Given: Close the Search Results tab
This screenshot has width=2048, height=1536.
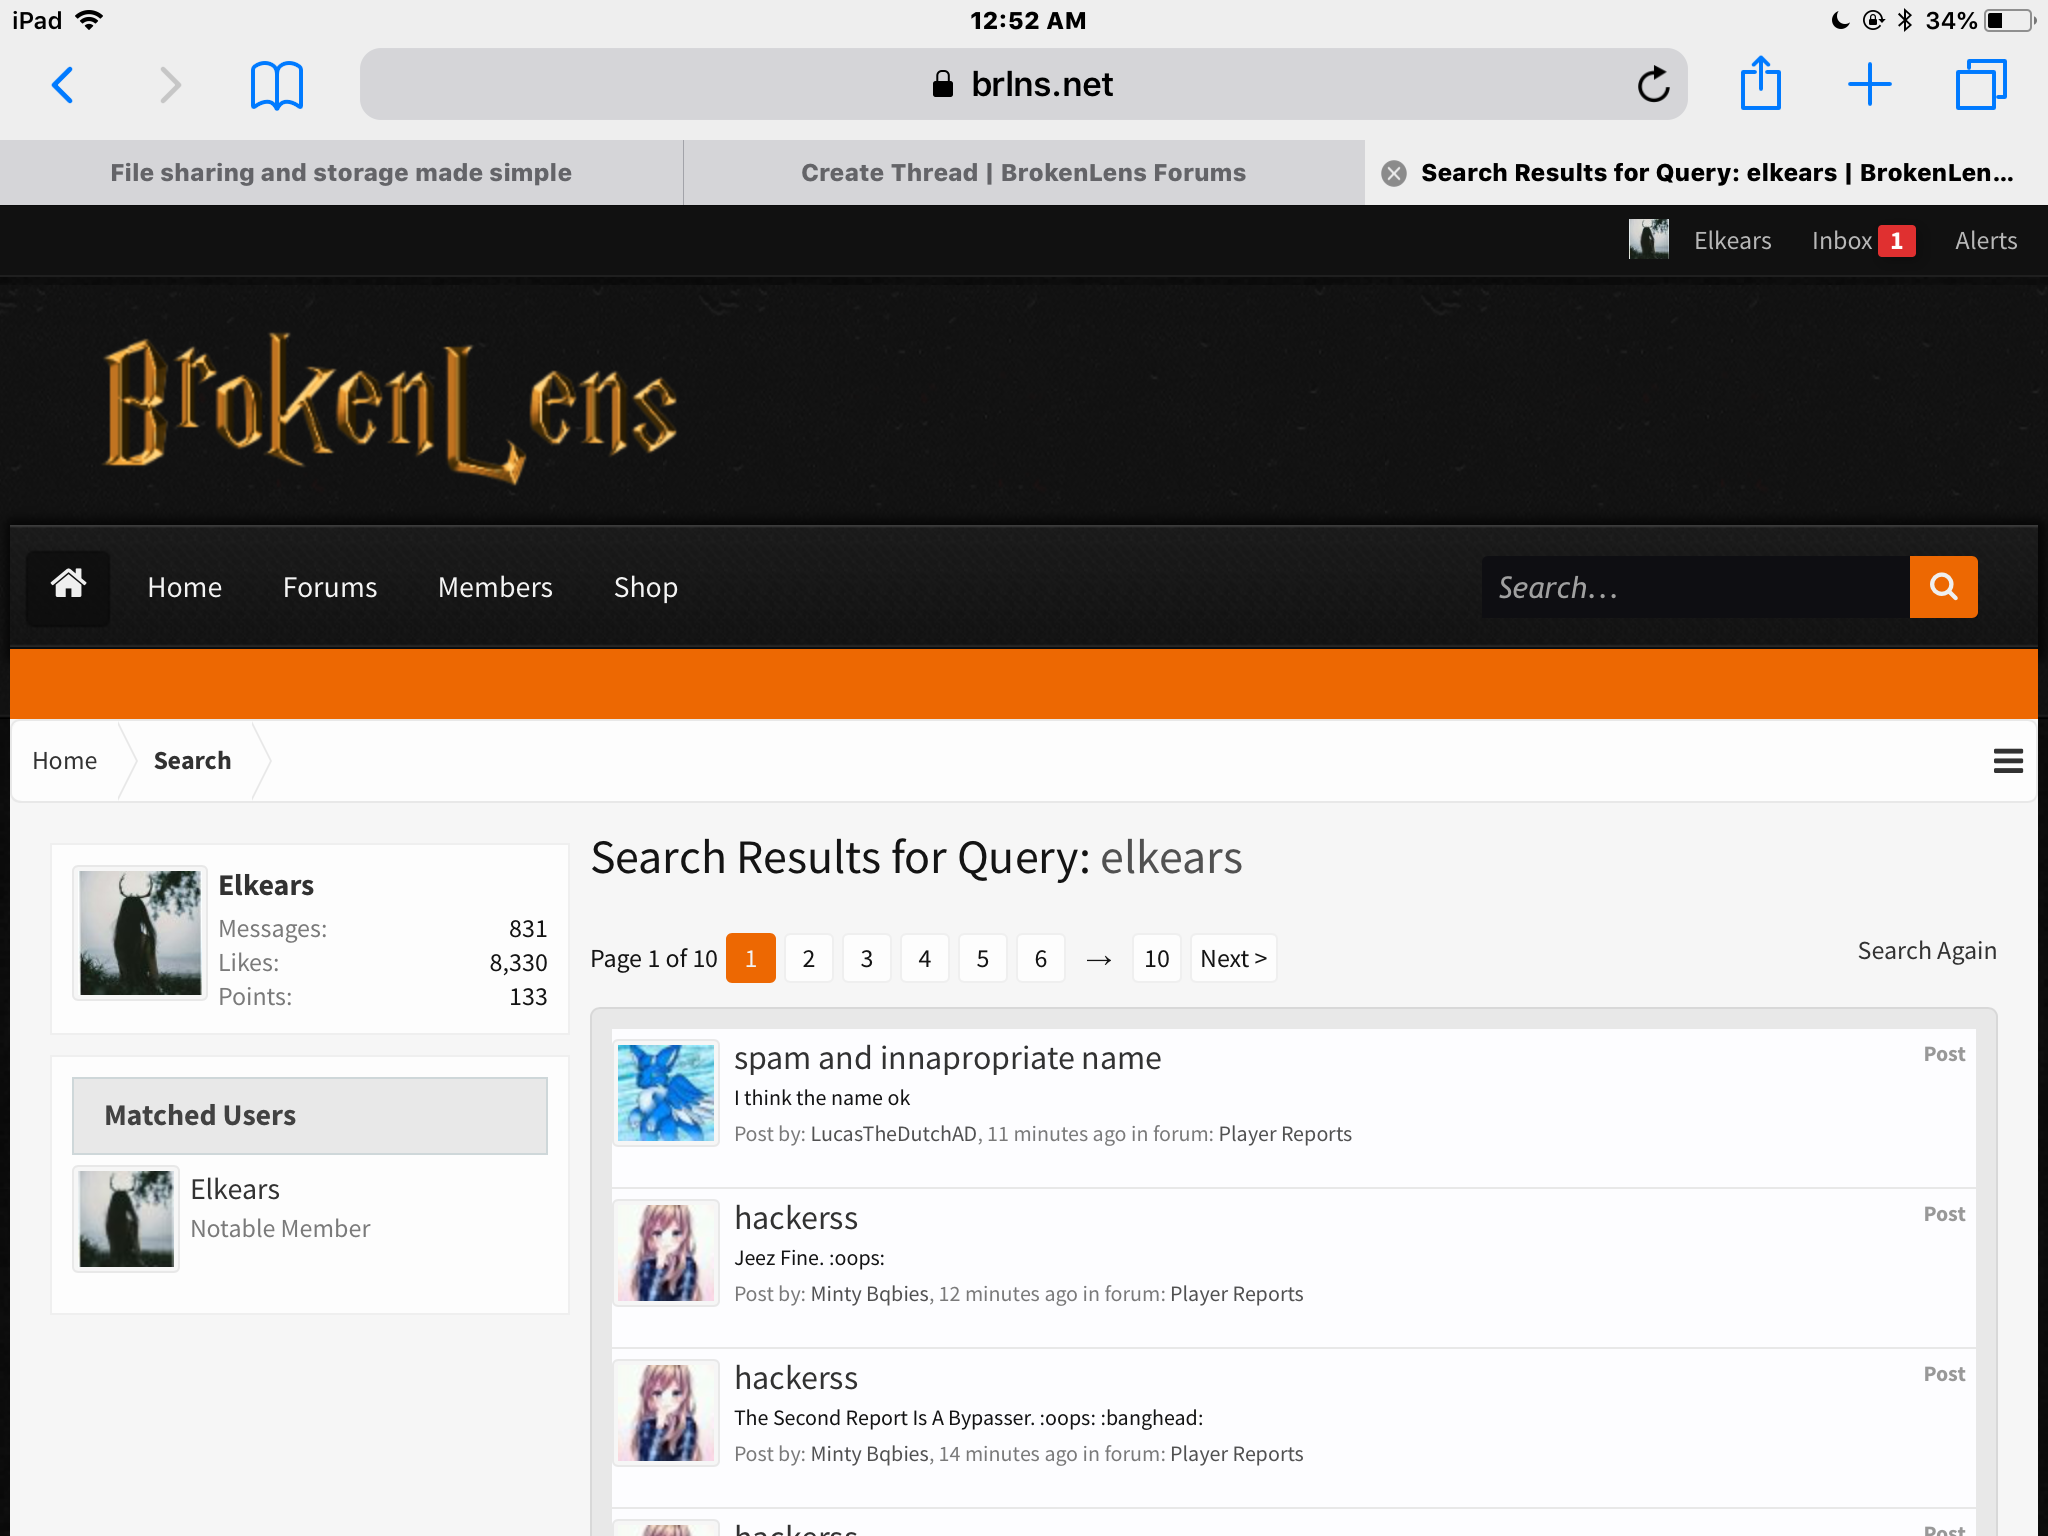Looking at the screenshot, I should pyautogui.click(x=1394, y=173).
